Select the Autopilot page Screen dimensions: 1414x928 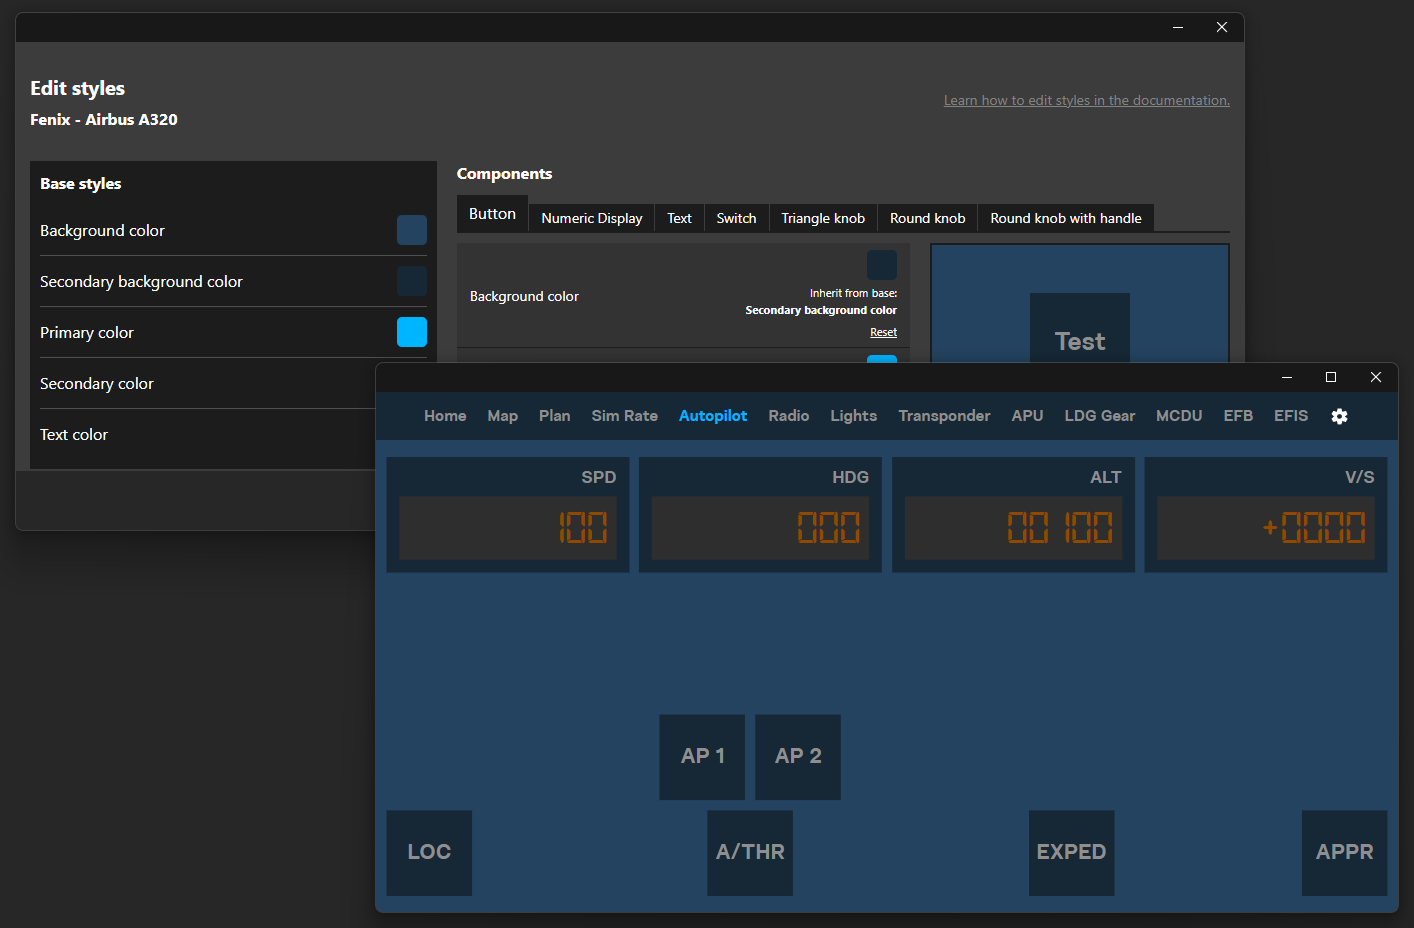click(713, 416)
